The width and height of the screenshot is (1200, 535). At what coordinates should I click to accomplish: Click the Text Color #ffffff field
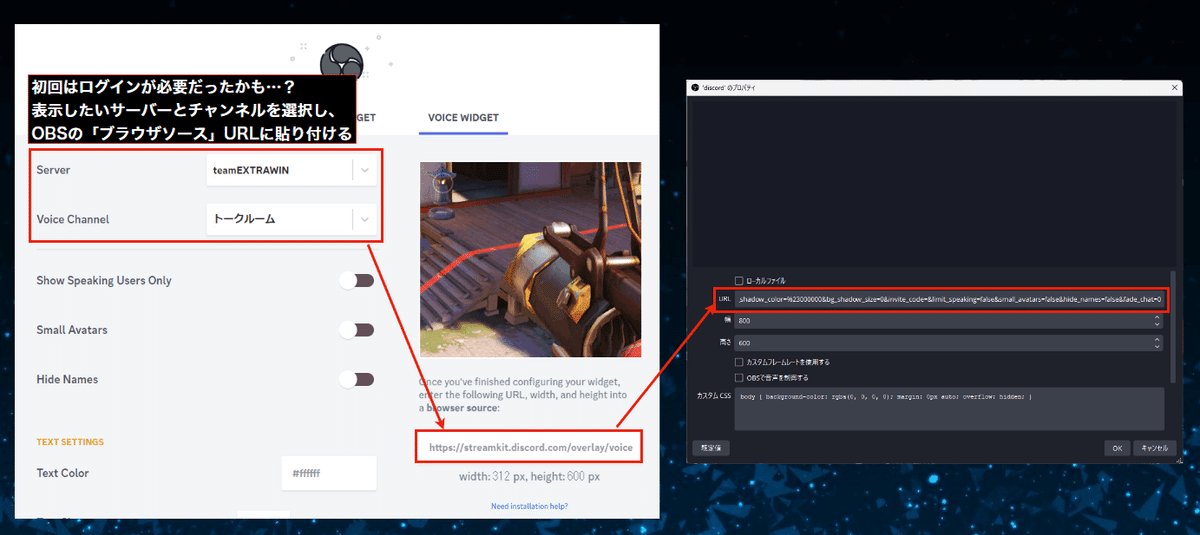[329, 473]
